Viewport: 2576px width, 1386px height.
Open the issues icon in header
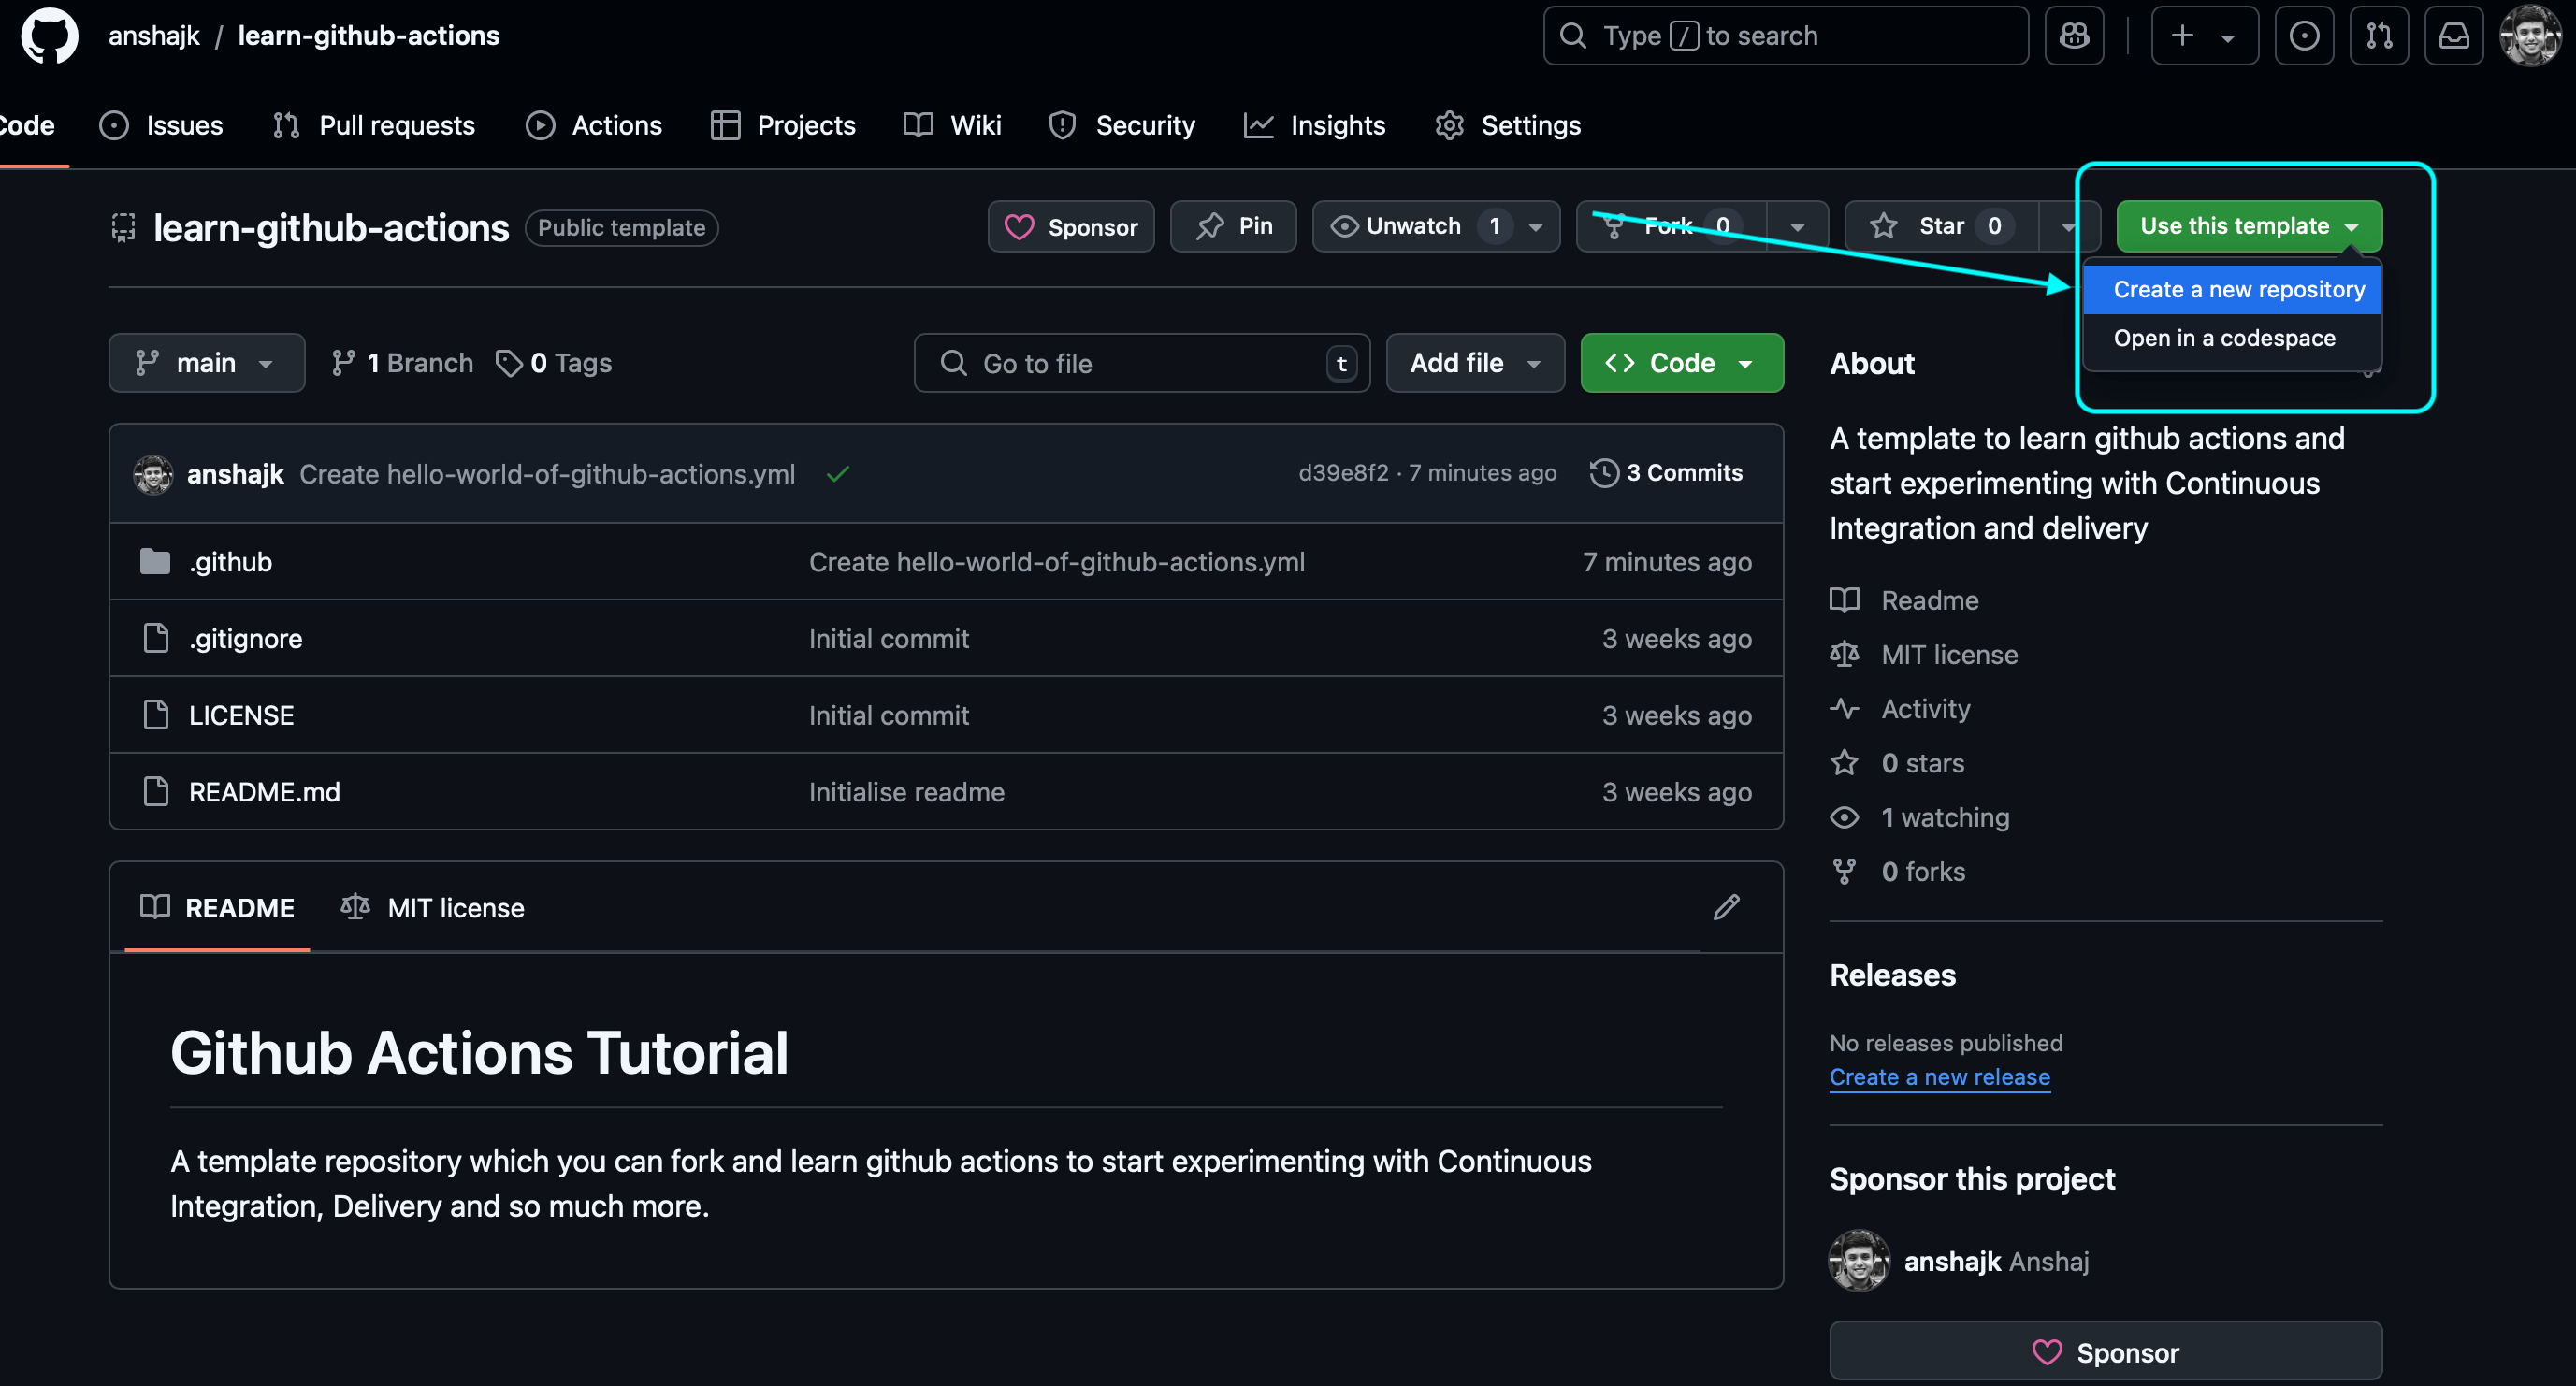tap(2303, 36)
